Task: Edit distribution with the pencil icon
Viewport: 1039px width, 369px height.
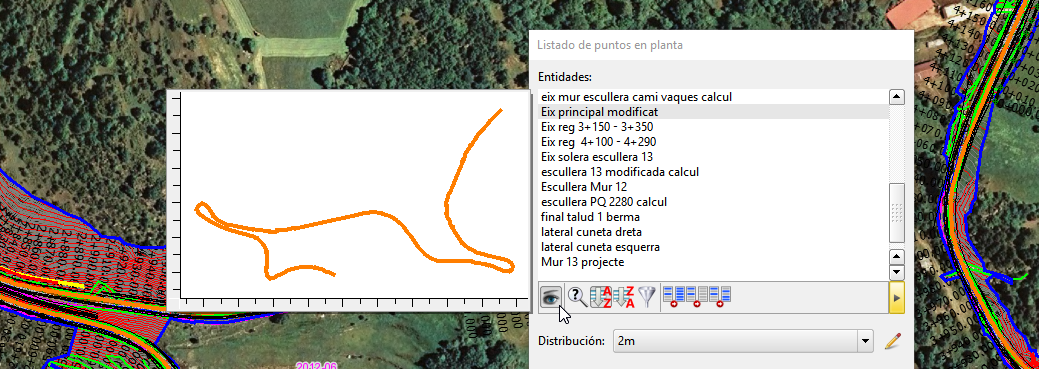Action: click(x=893, y=341)
